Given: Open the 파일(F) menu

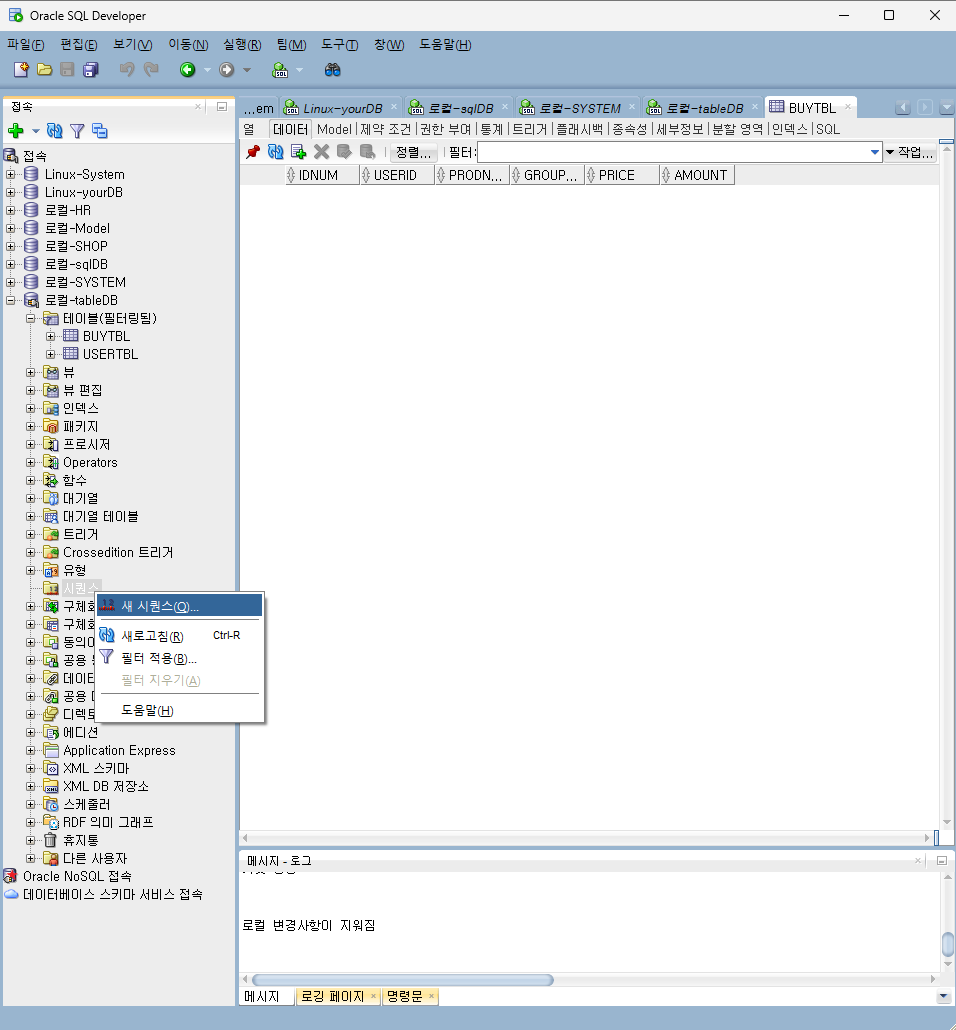Looking at the screenshot, I should click(26, 45).
